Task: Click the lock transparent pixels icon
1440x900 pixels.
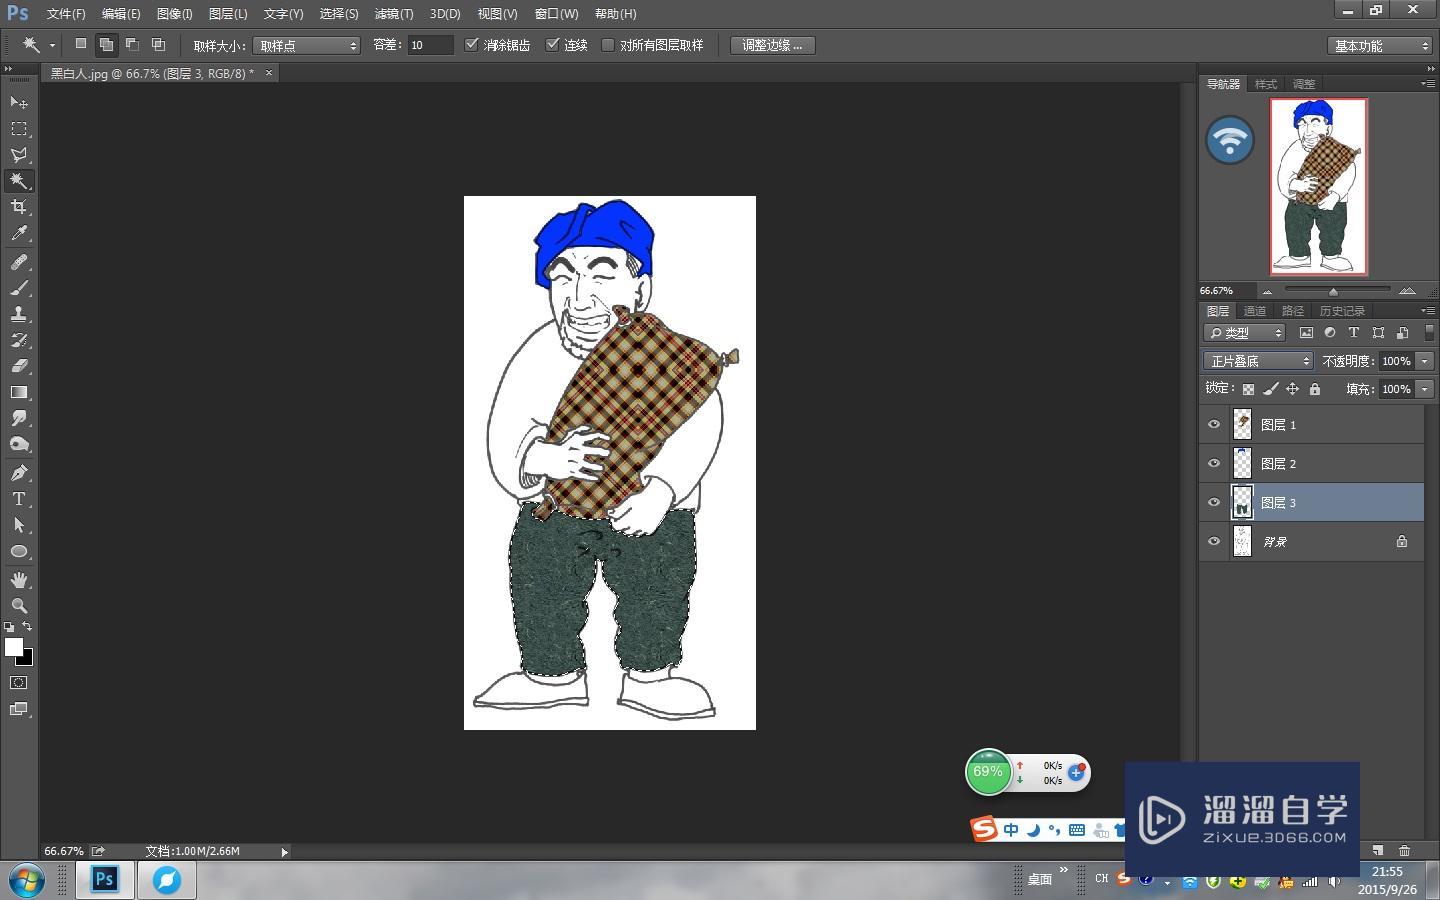Action: click(1248, 389)
